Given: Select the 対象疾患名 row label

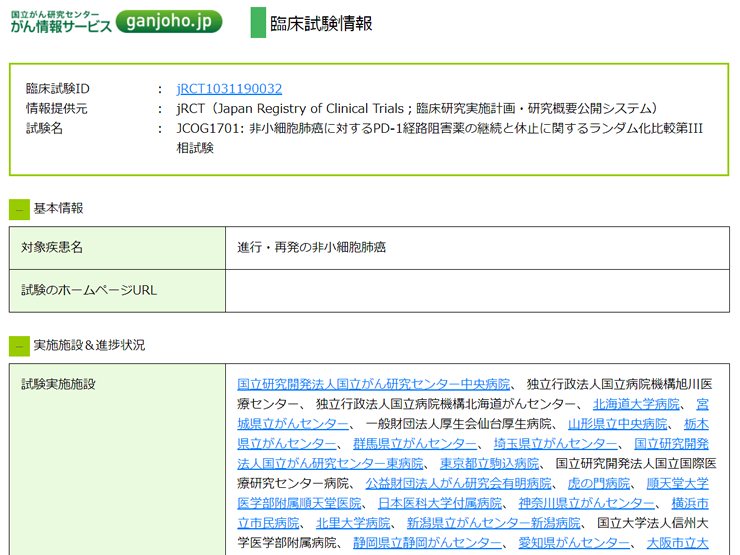Looking at the screenshot, I should pyautogui.click(x=52, y=247).
